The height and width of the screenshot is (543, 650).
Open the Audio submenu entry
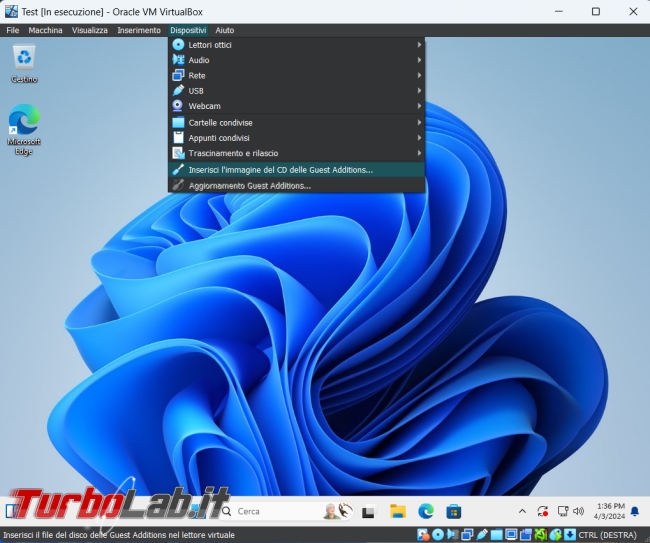pos(296,60)
